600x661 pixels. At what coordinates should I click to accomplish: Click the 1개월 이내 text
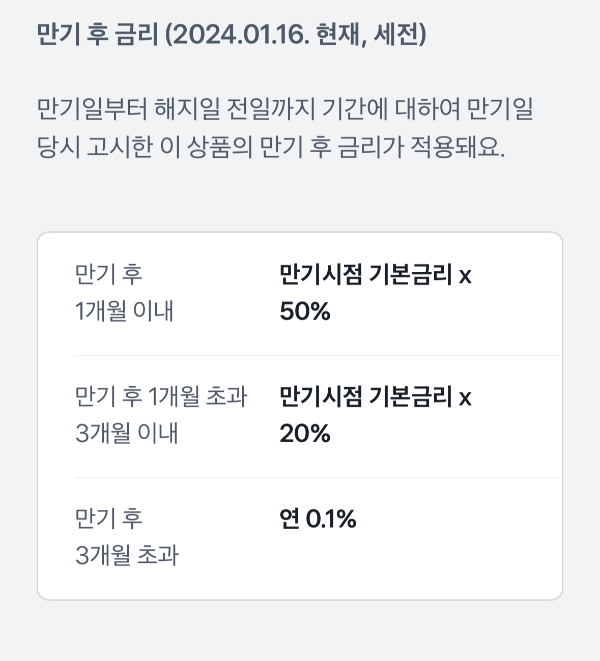click(x=124, y=312)
